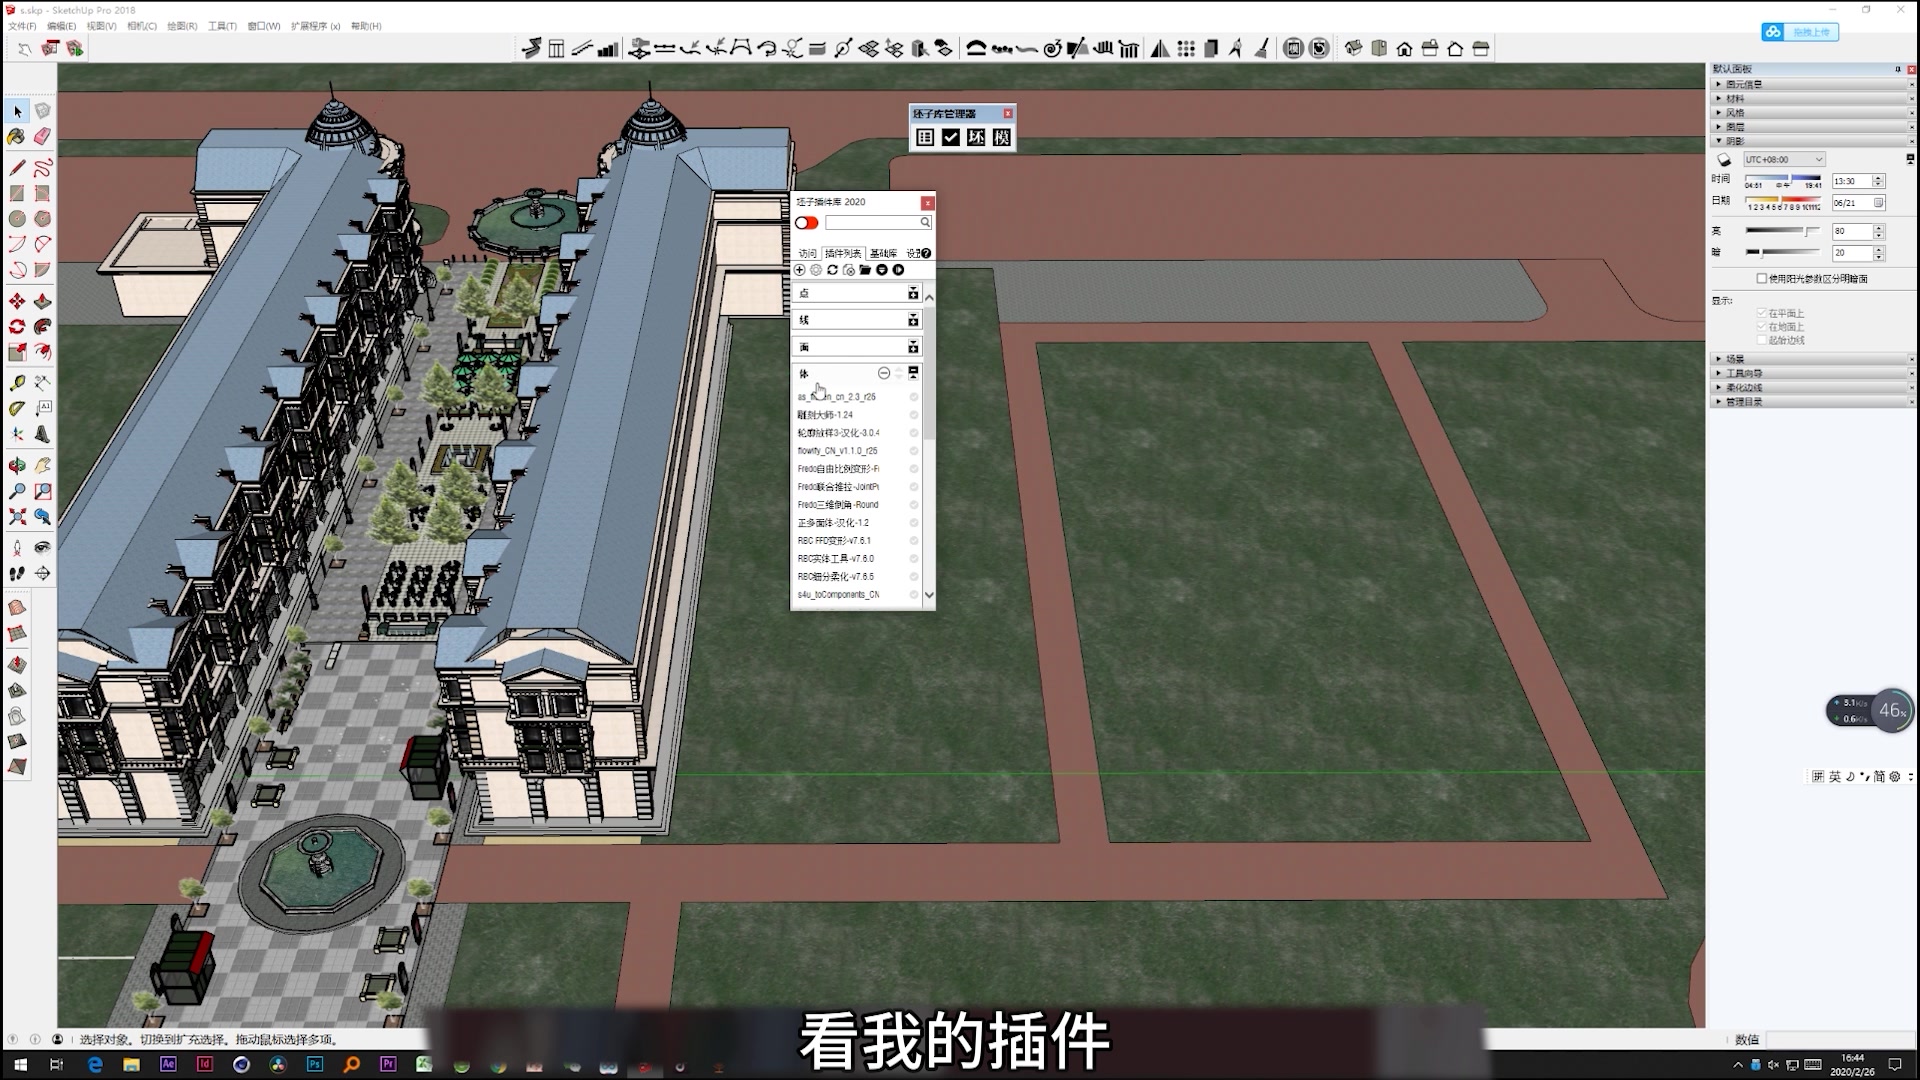Enable 使用阳光参数区分明暗面 checkbox in 阴影 panel
Viewport: 1920px width, 1080px height.
[x=1763, y=278]
